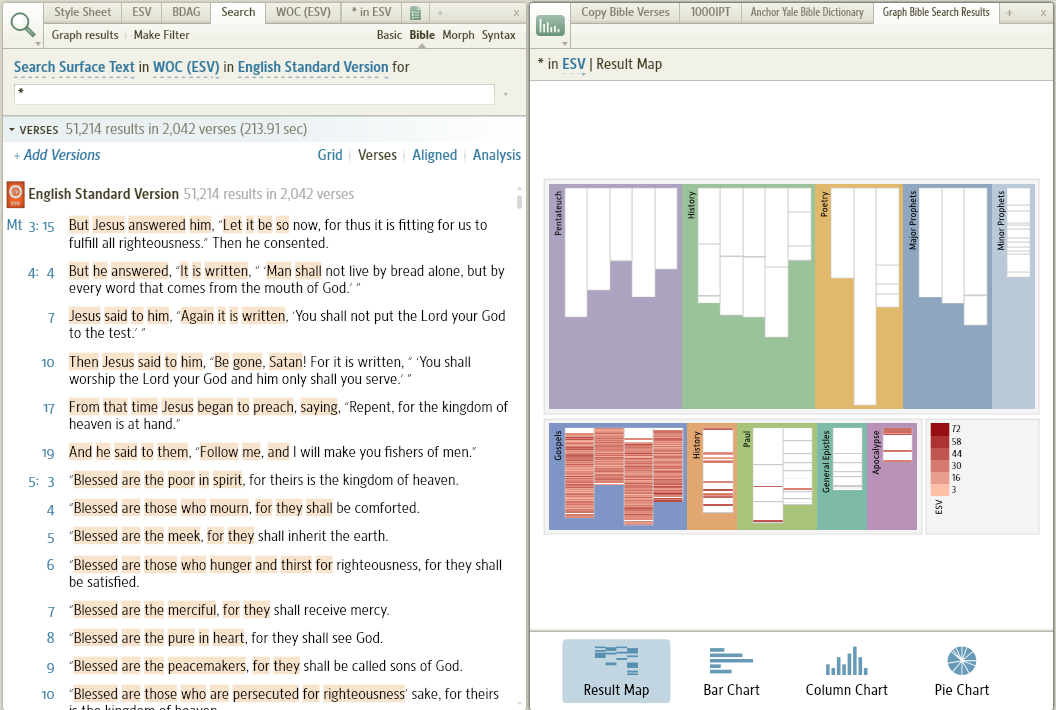Click the Pentateuch section in Result Map

coord(615,296)
